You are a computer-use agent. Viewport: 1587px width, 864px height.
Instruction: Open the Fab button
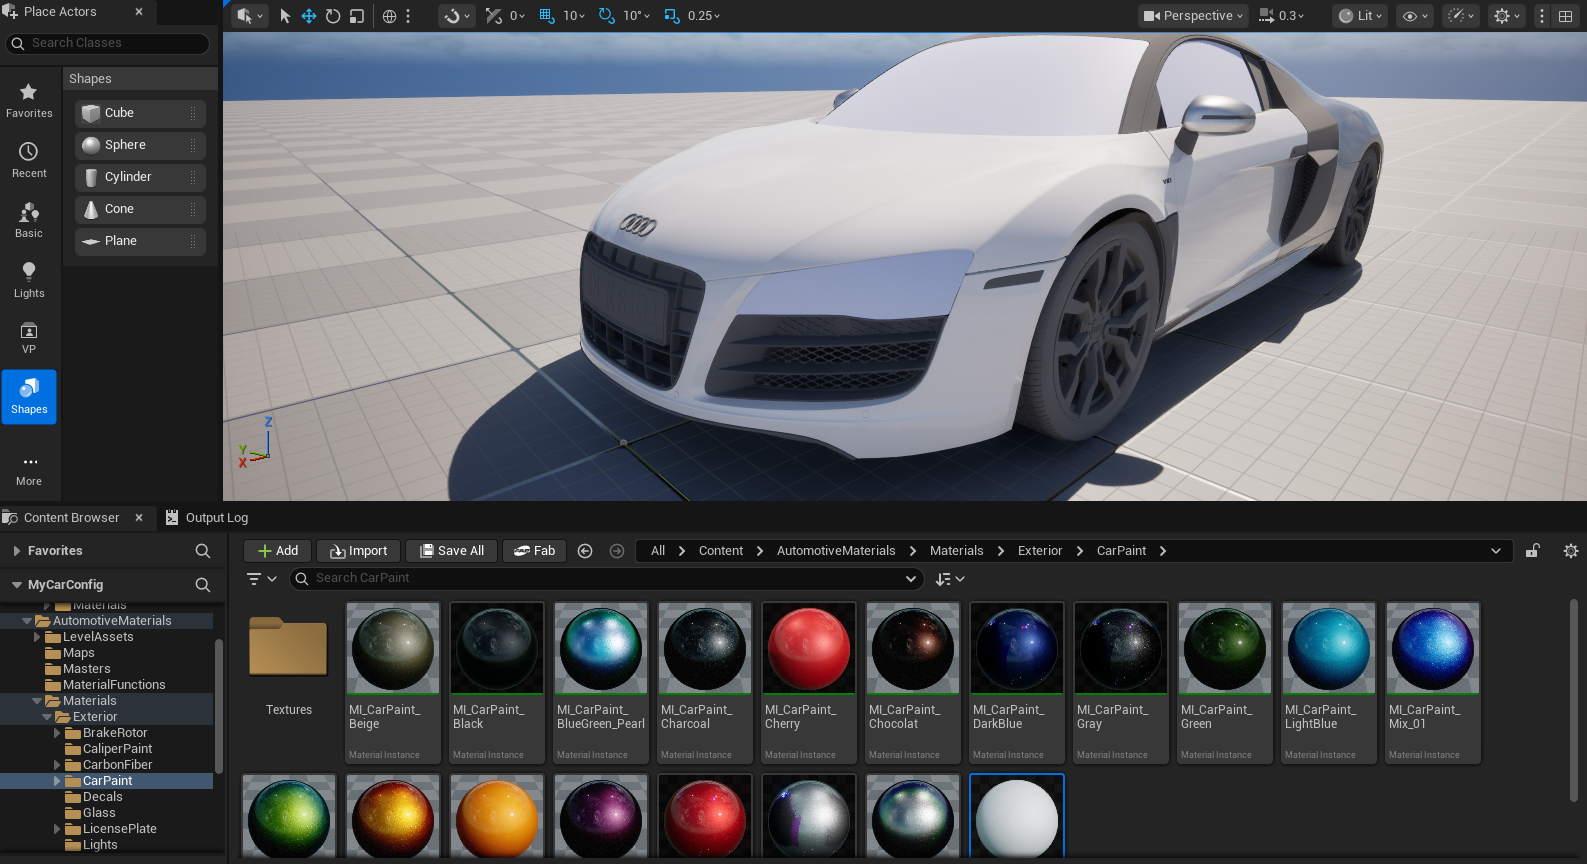click(535, 551)
